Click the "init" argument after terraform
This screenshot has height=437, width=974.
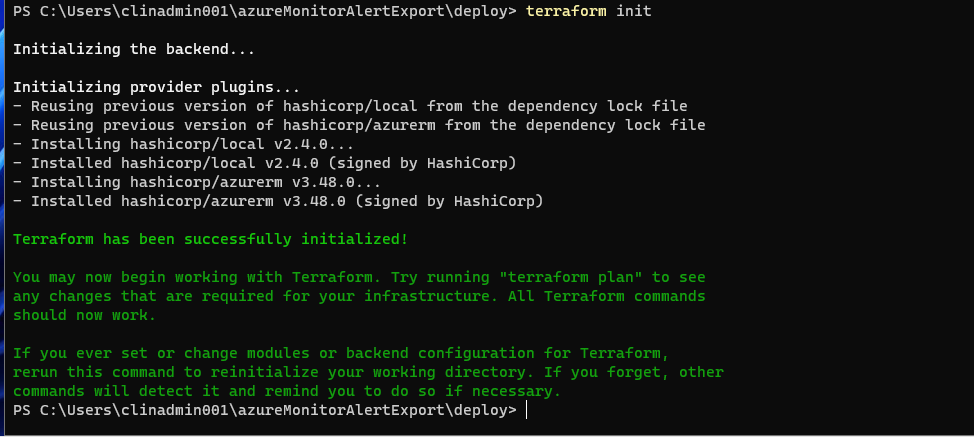634,11
